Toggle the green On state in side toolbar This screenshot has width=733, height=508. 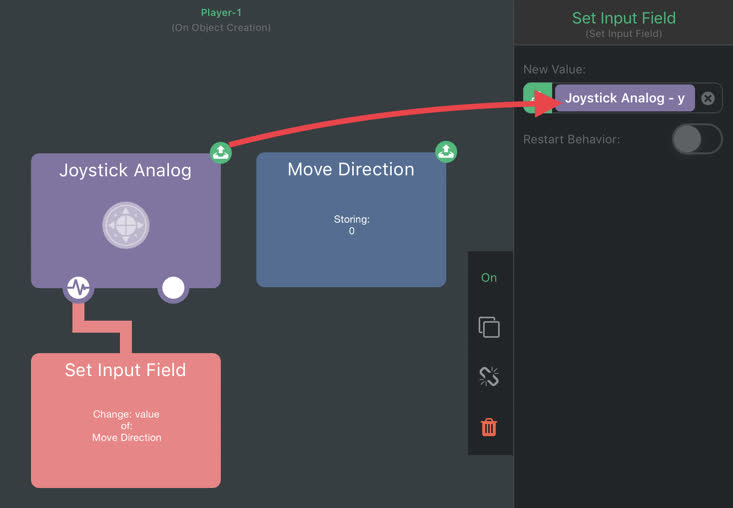[x=489, y=278]
